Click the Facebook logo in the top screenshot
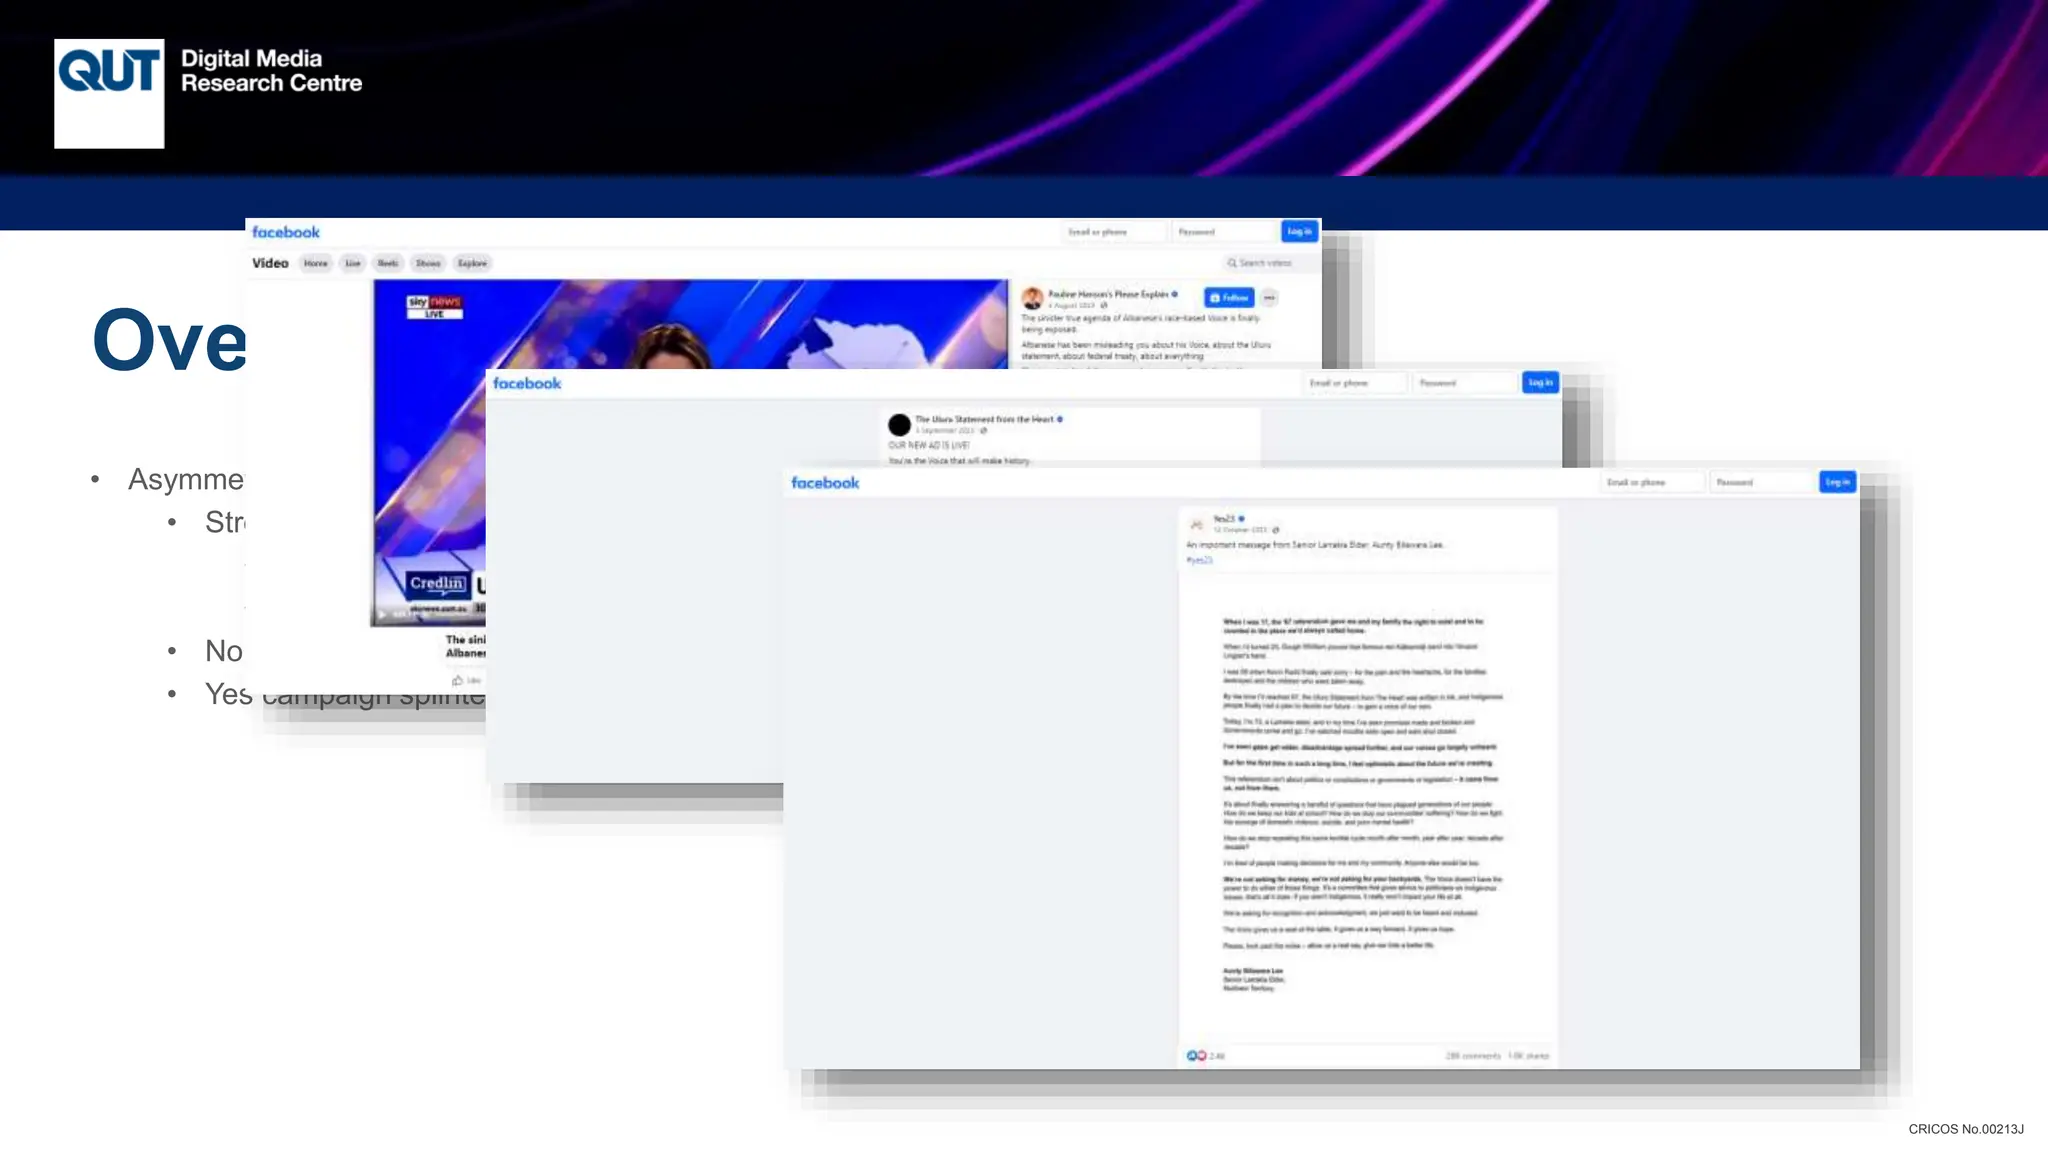This screenshot has width=2048, height=1152. [286, 232]
